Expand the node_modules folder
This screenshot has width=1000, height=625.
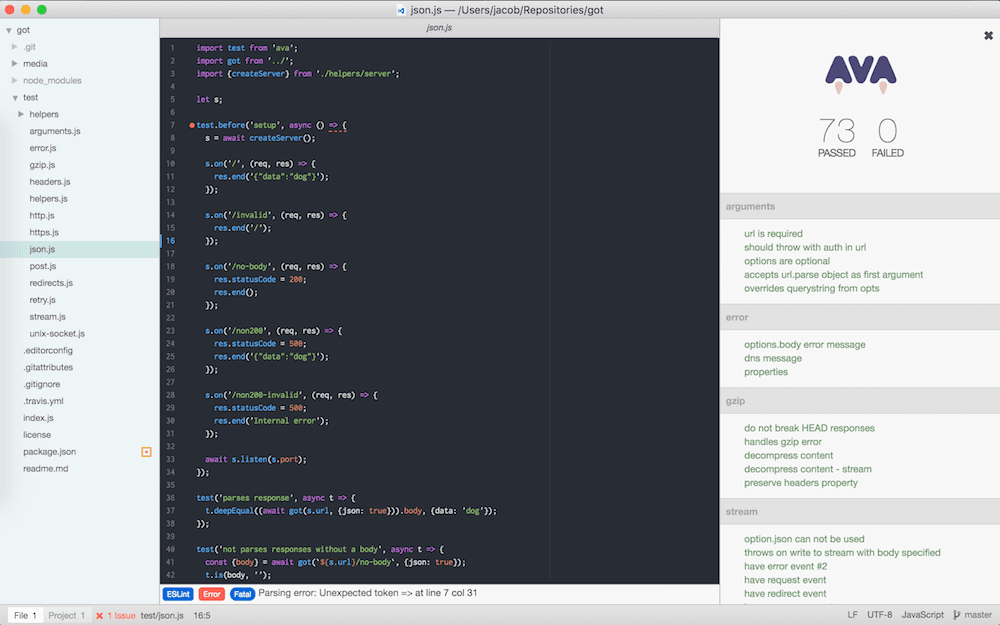[15, 80]
